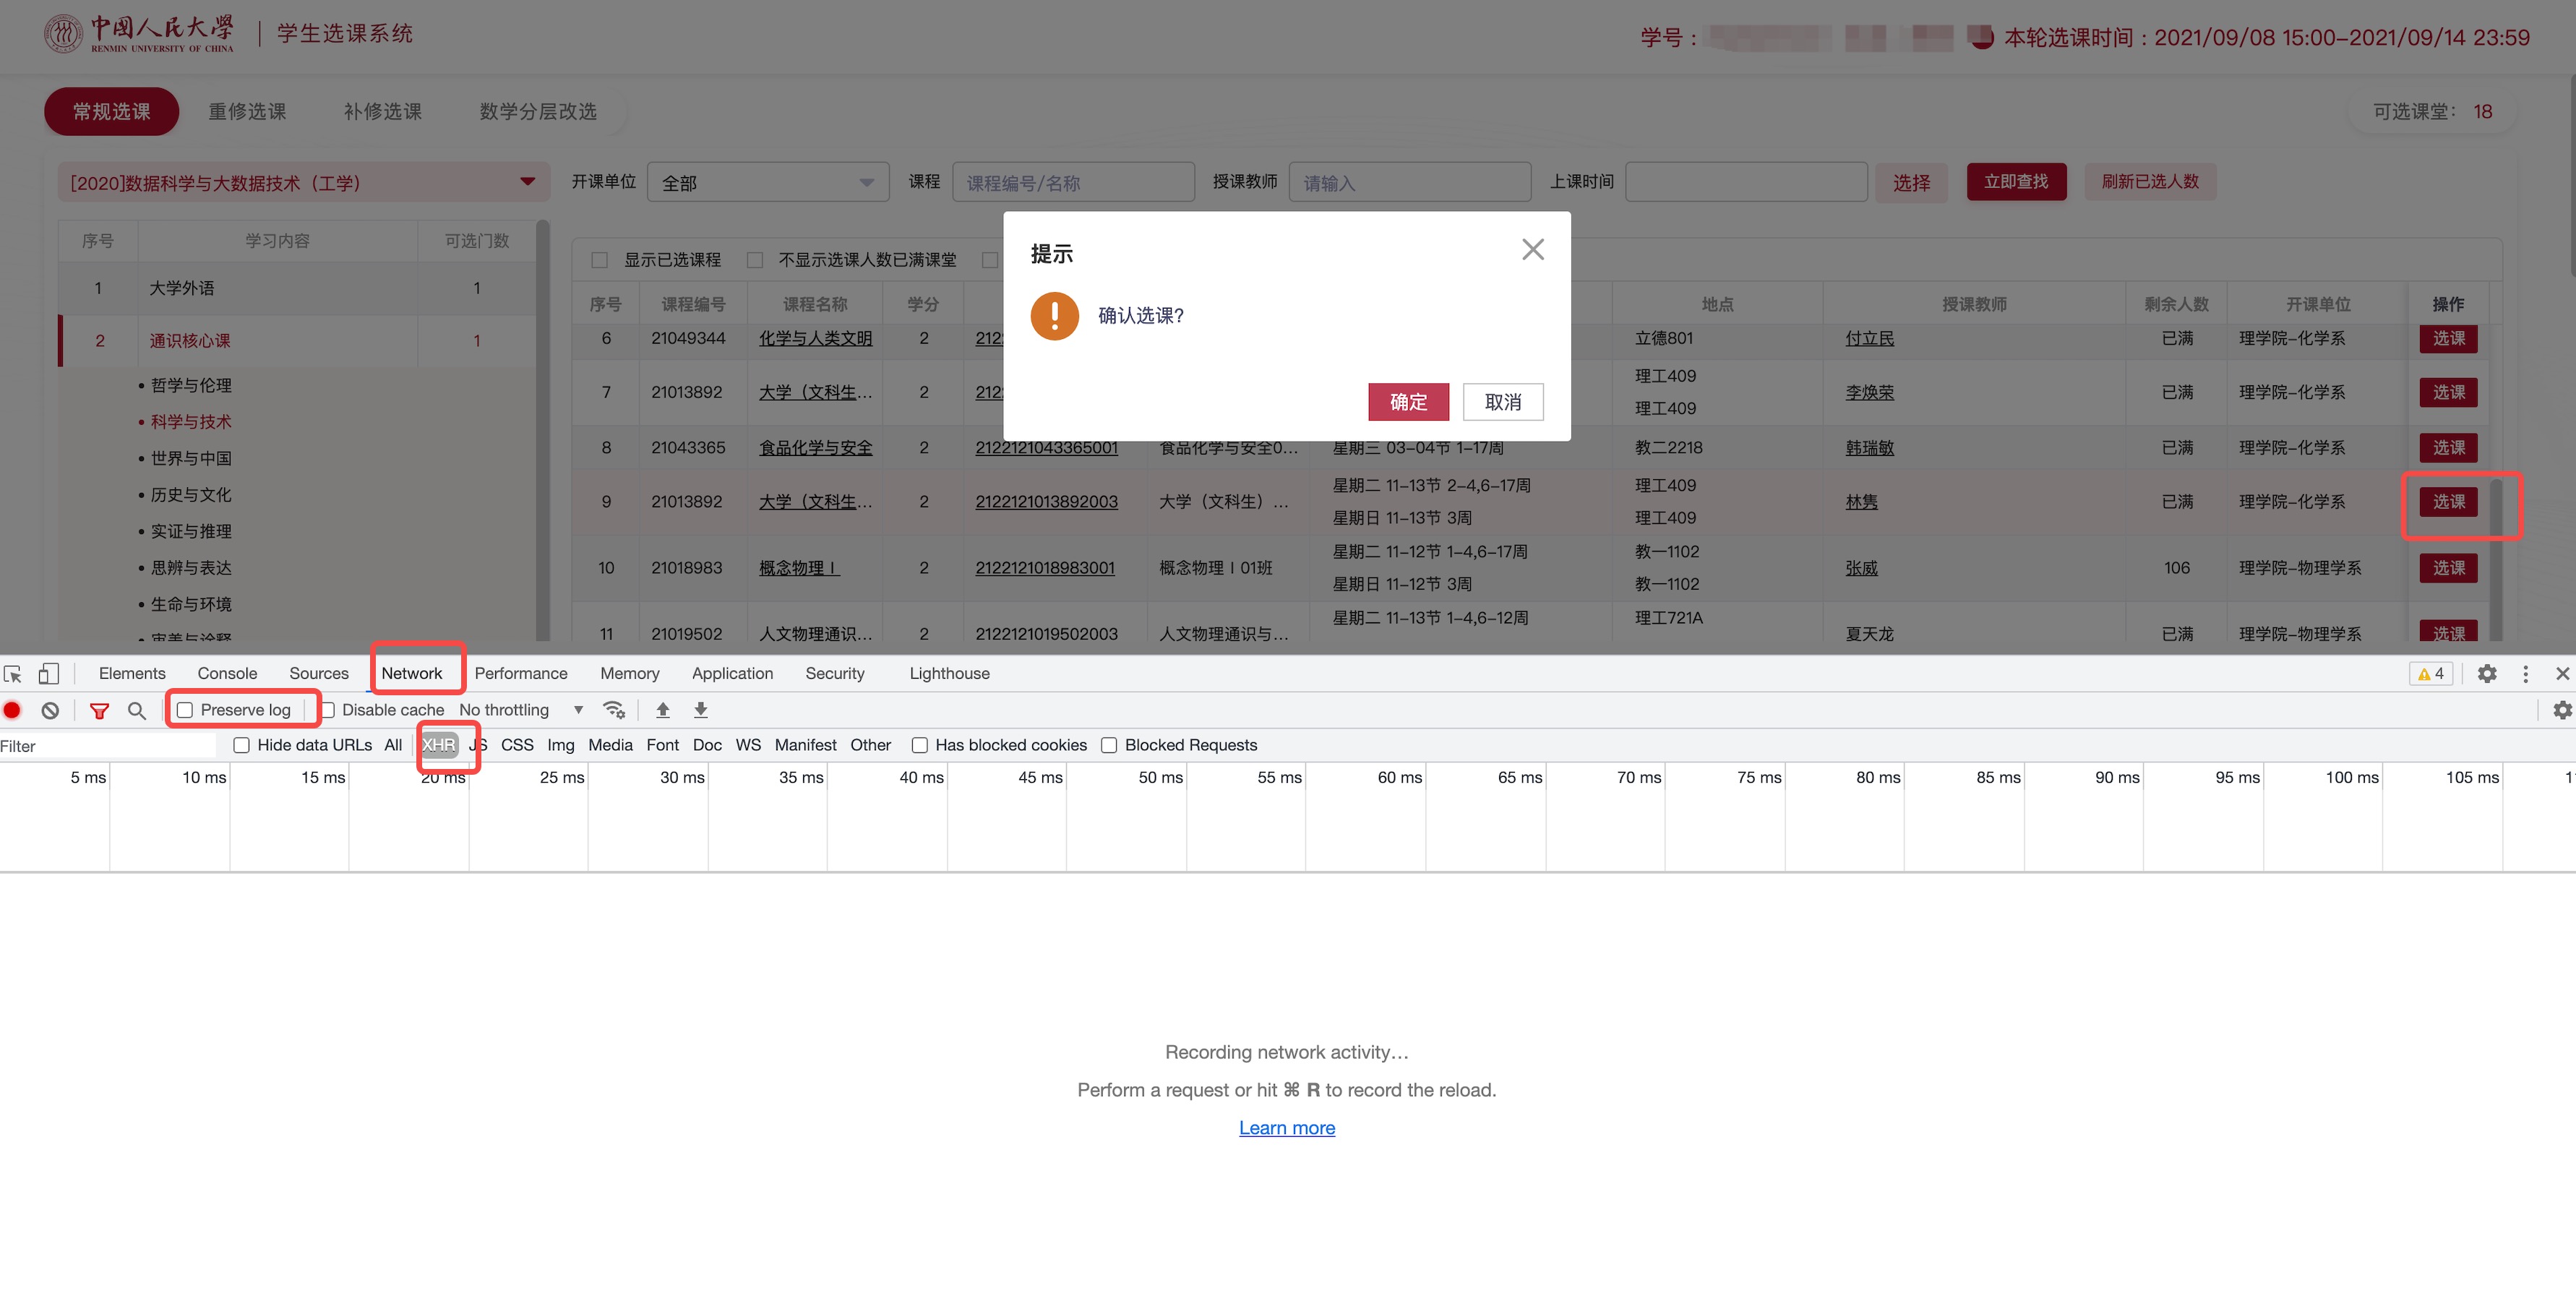Viewport: 2576px width, 1298px height.
Task: Open network conditions wifi icon
Action: pyautogui.click(x=614, y=710)
